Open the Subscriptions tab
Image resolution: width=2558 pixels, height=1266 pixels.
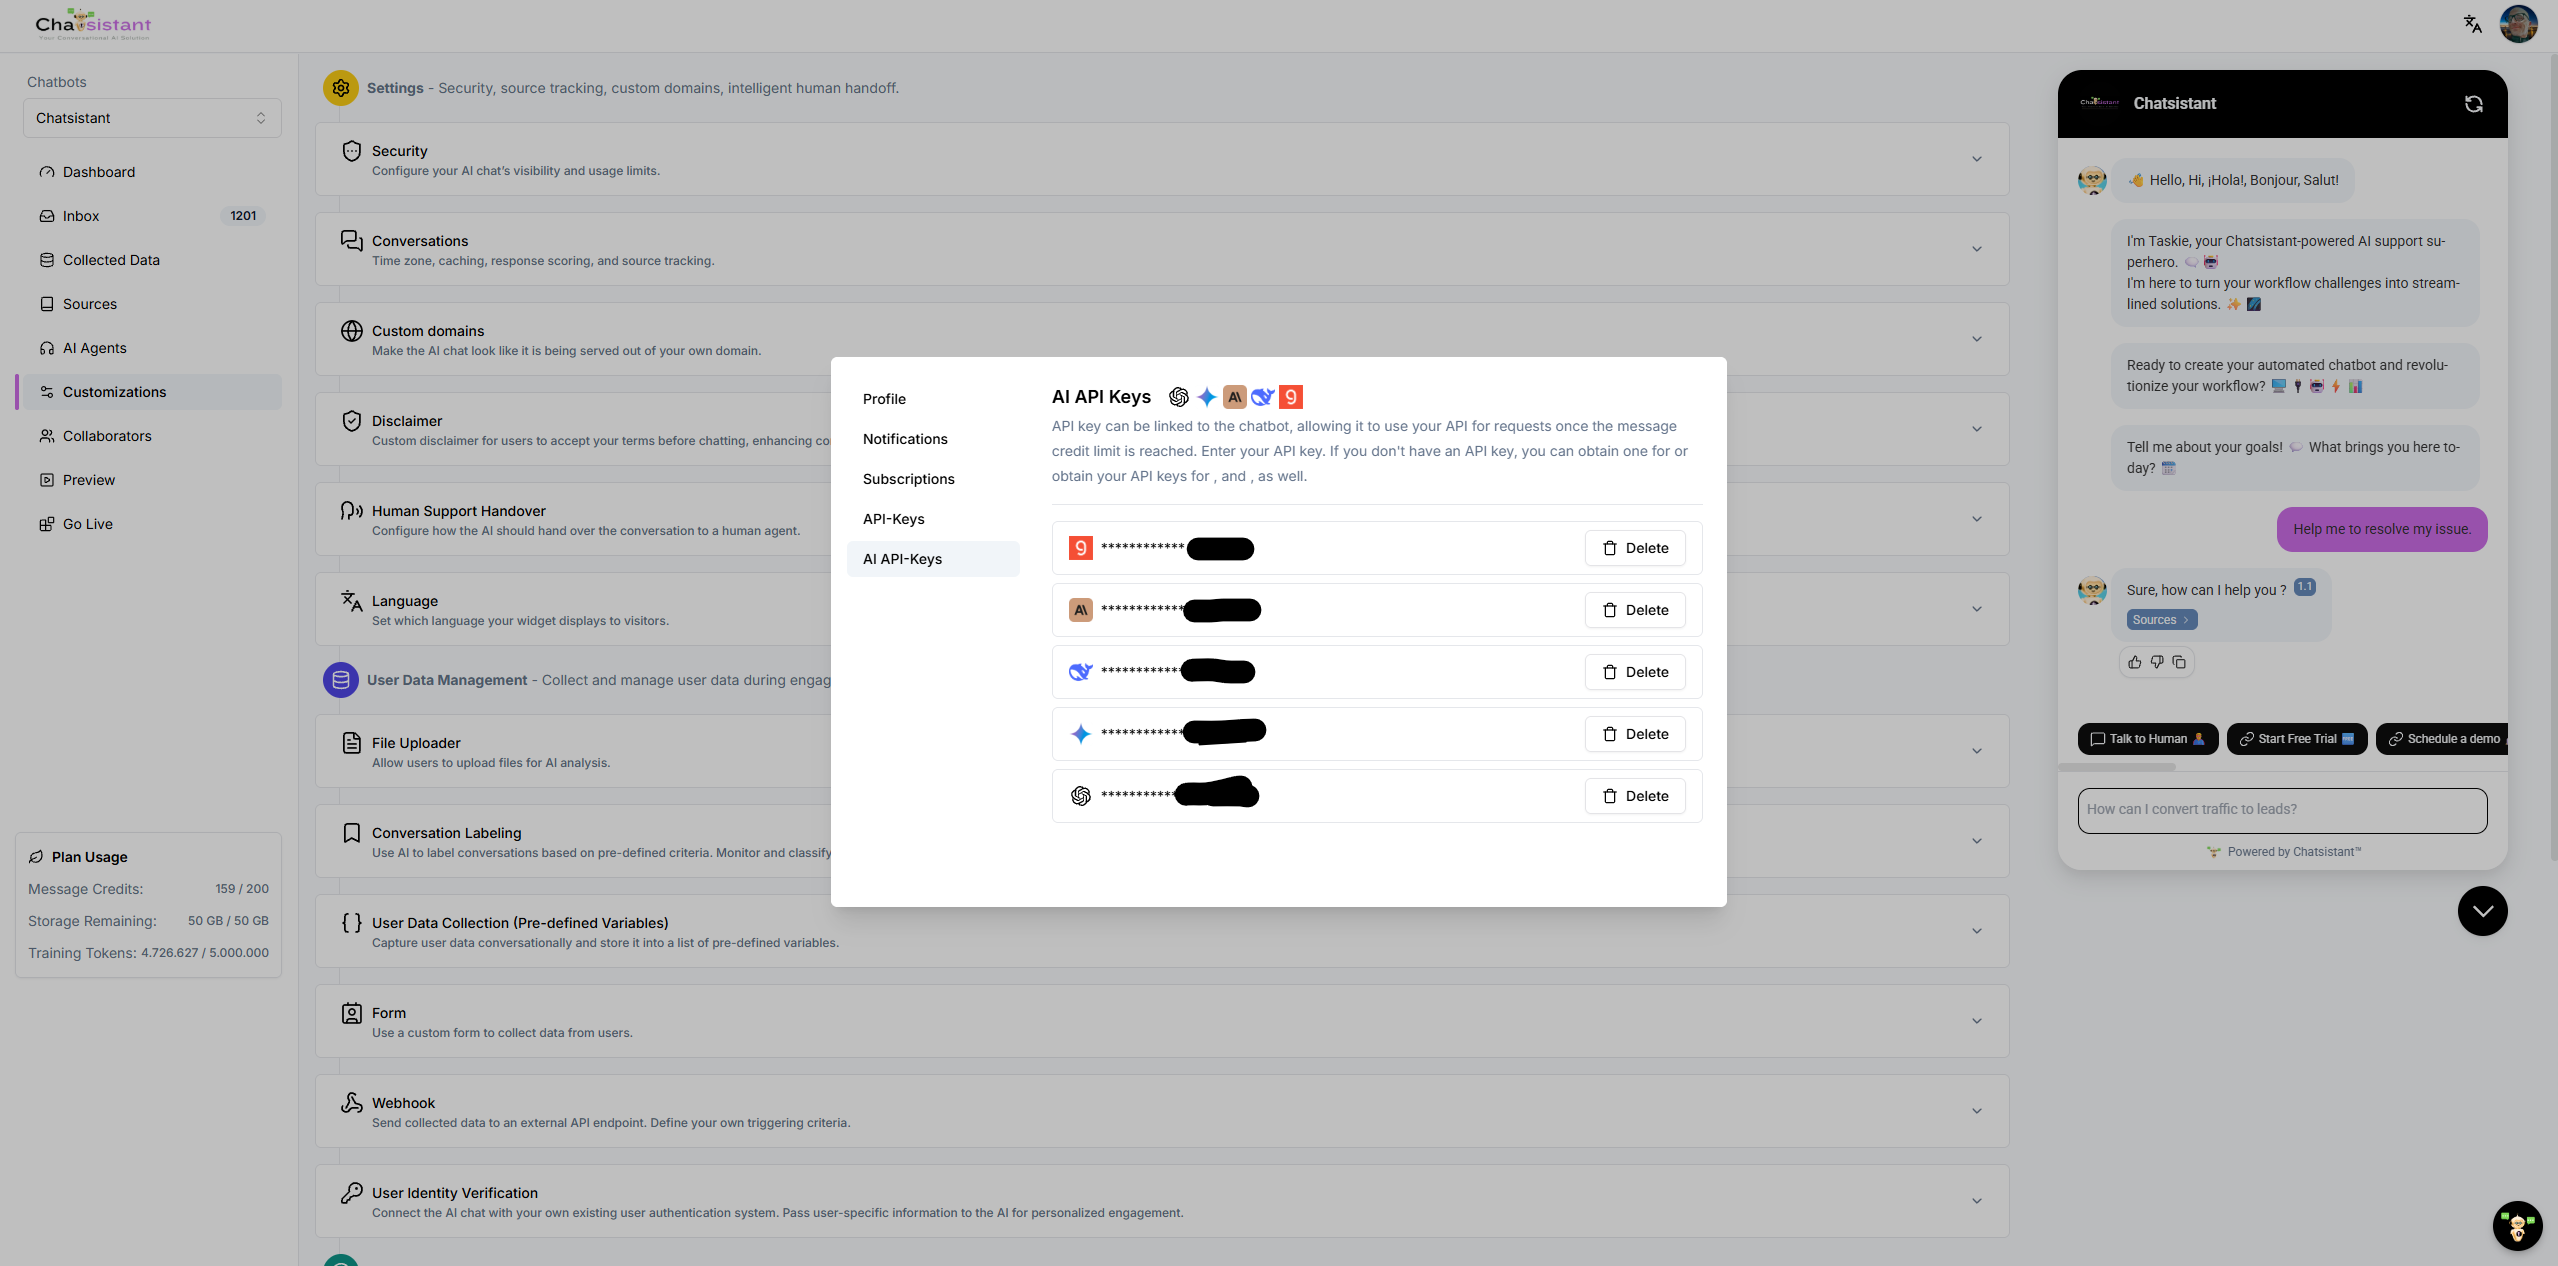click(933, 479)
